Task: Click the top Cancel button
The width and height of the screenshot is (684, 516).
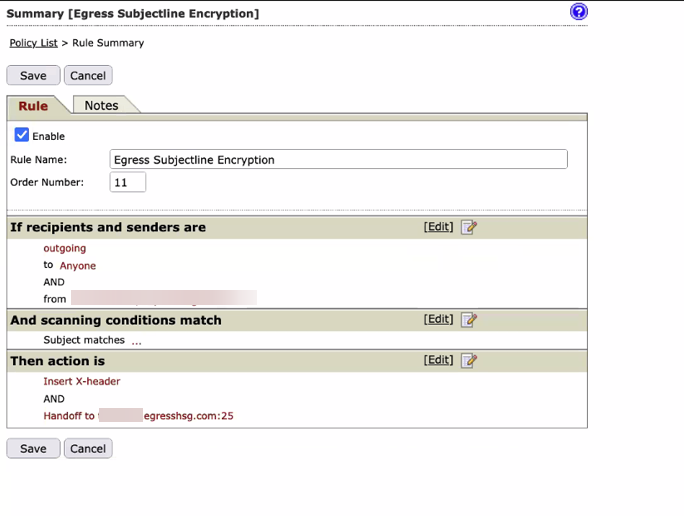Action: [x=88, y=75]
